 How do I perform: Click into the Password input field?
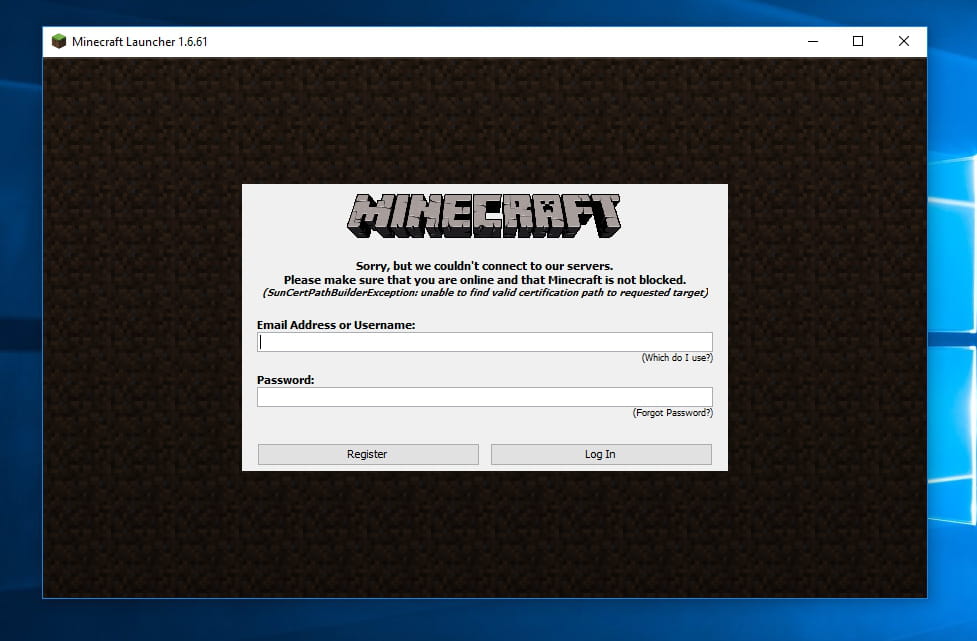484,397
